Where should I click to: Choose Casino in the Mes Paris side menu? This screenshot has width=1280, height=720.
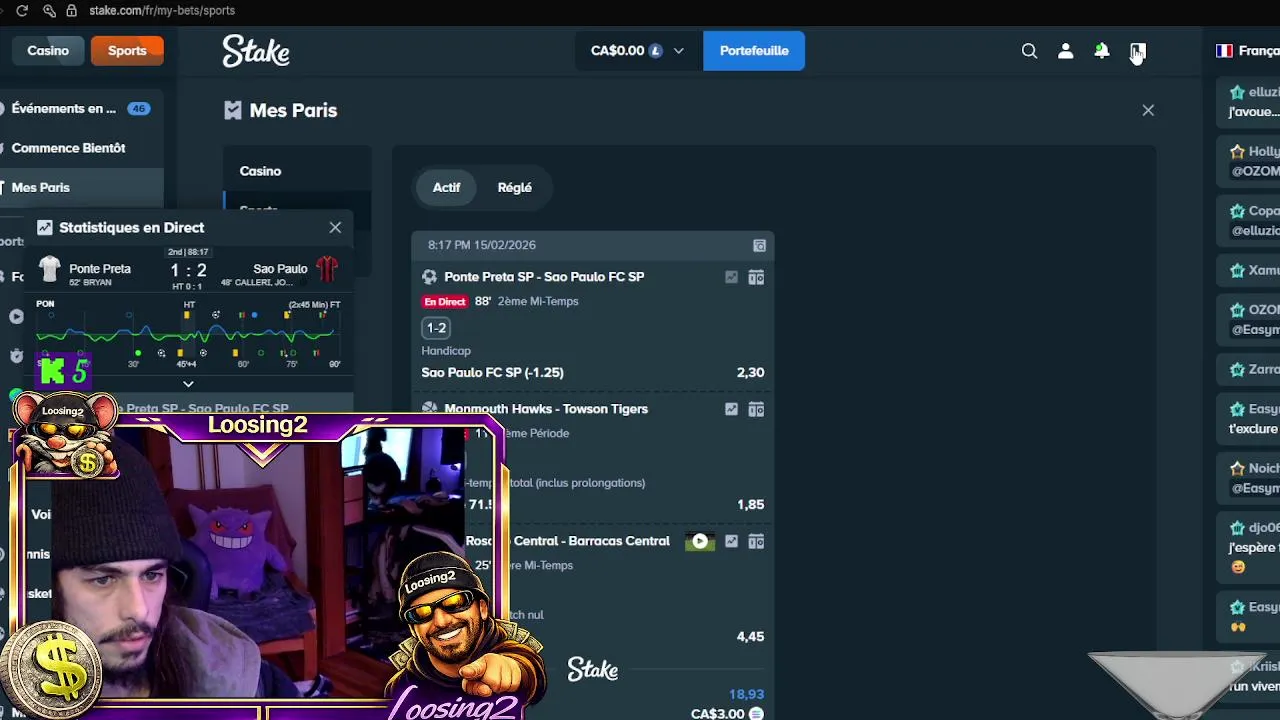click(260, 171)
